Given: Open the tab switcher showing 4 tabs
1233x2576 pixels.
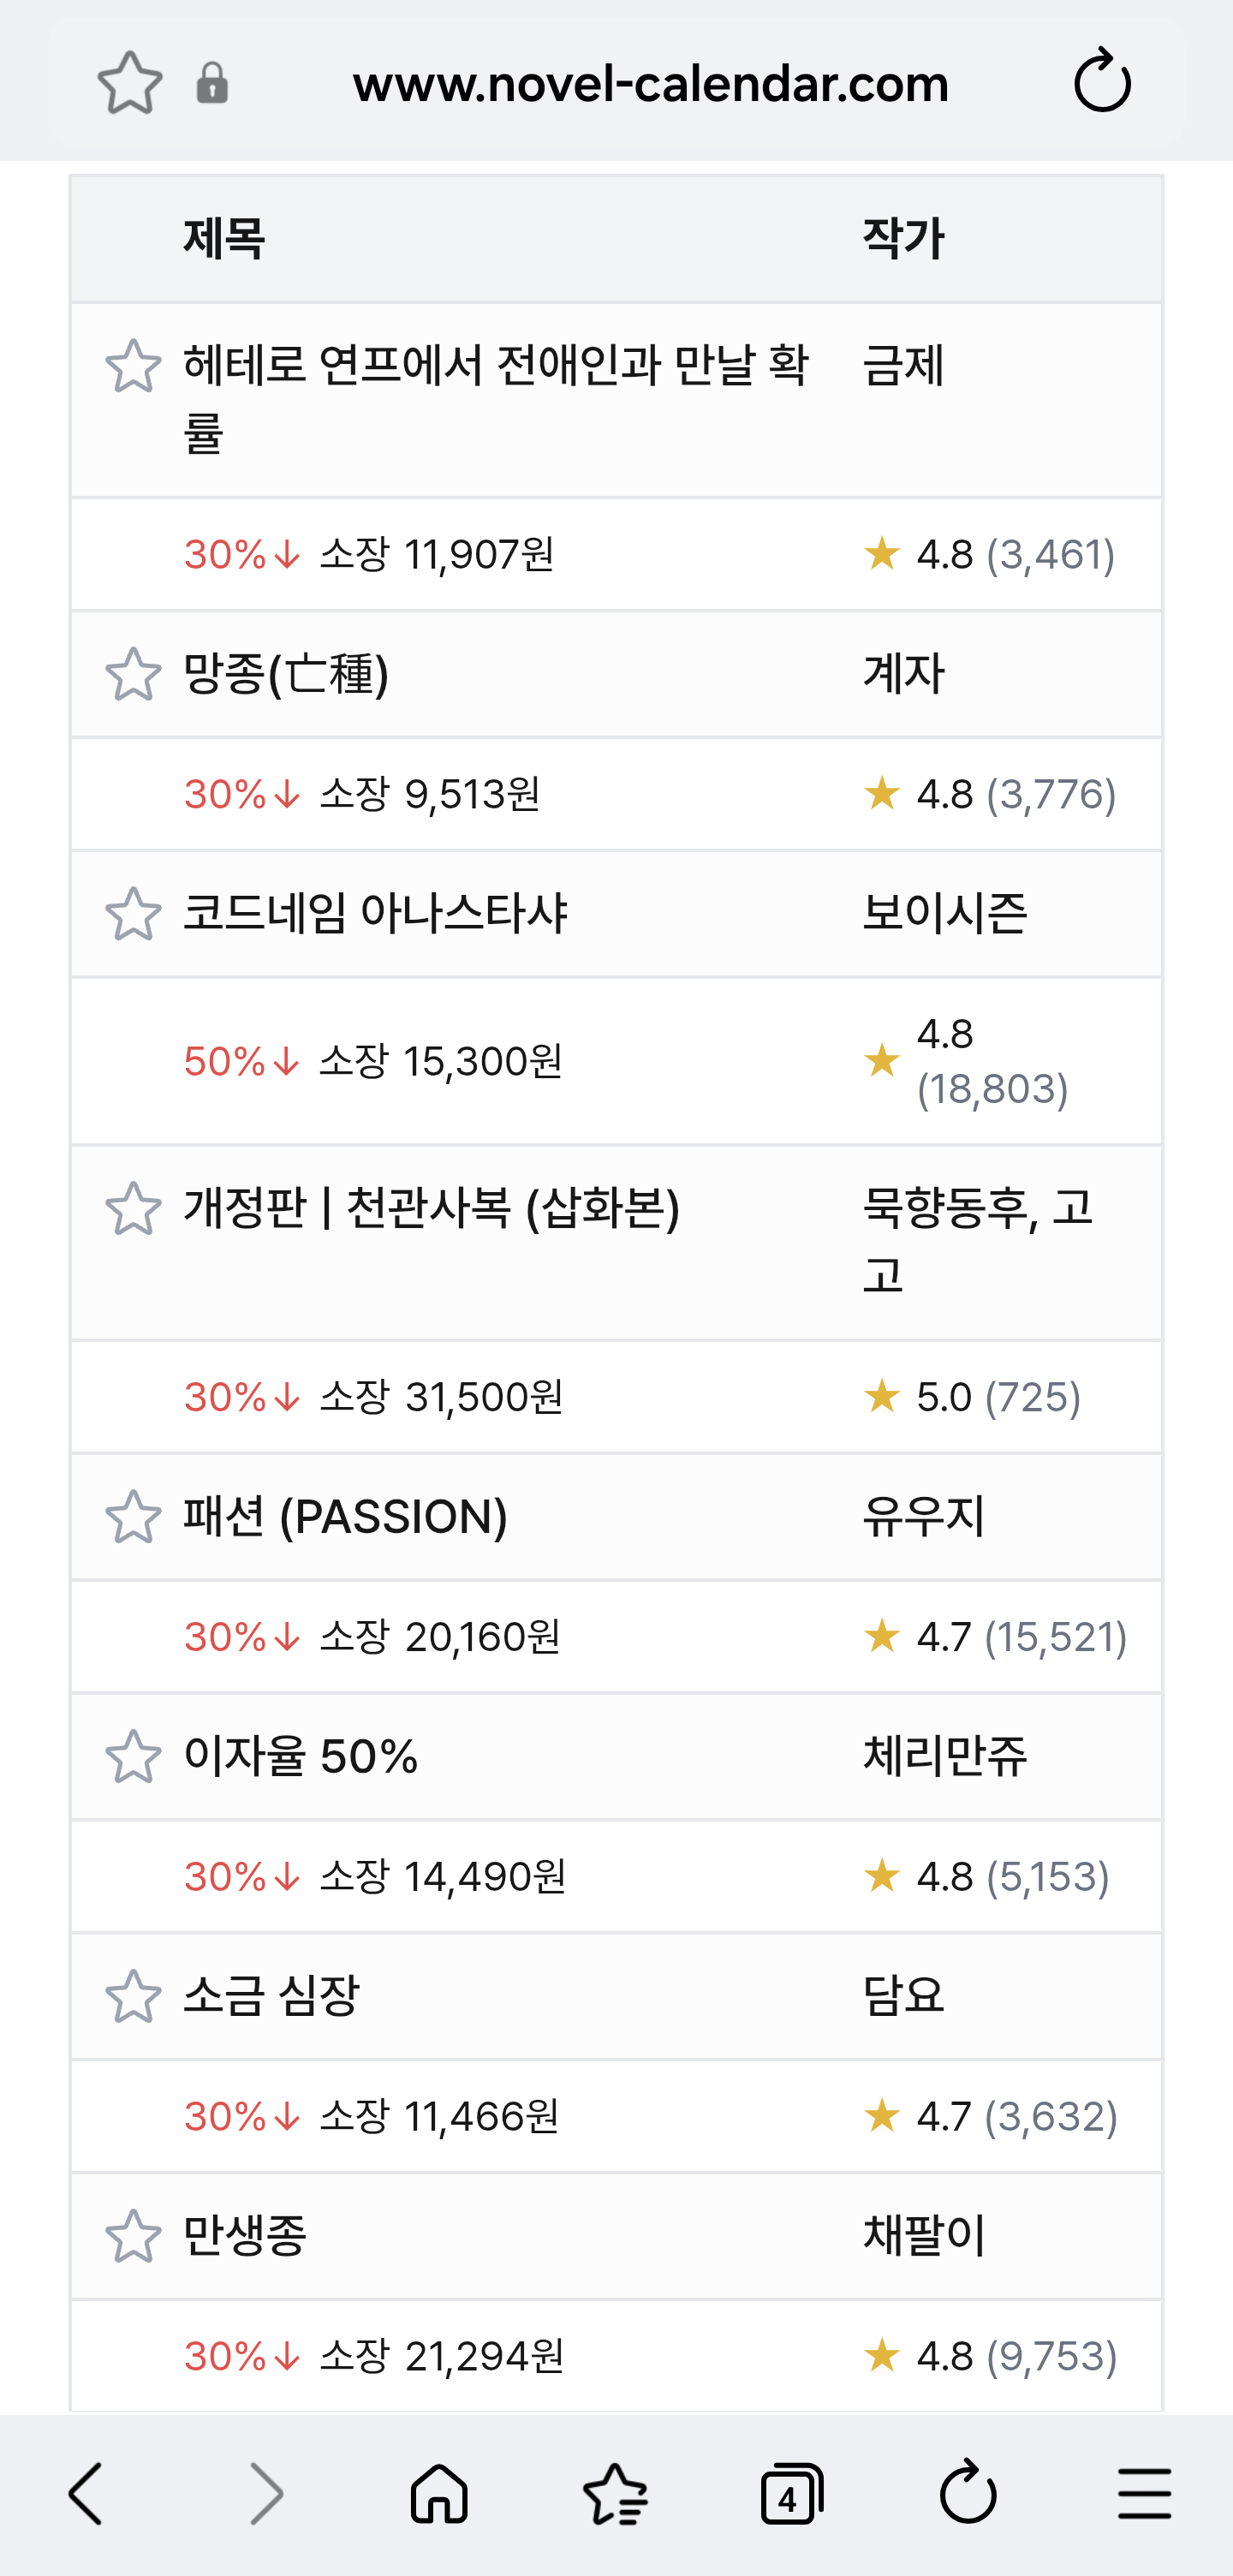Looking at the screenshot, I should [x=791, y=2494].
